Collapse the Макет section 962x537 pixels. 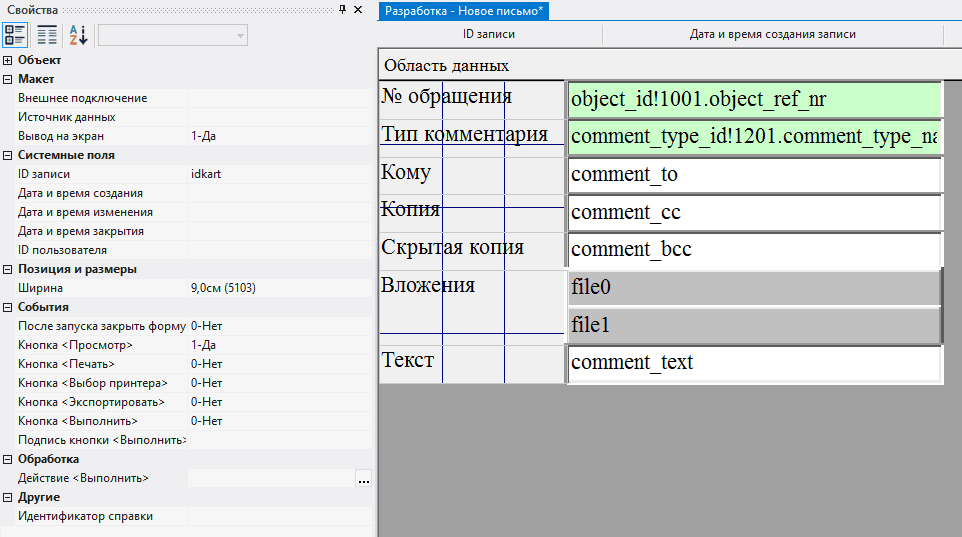pyautogui.click(x=8, y=79)
